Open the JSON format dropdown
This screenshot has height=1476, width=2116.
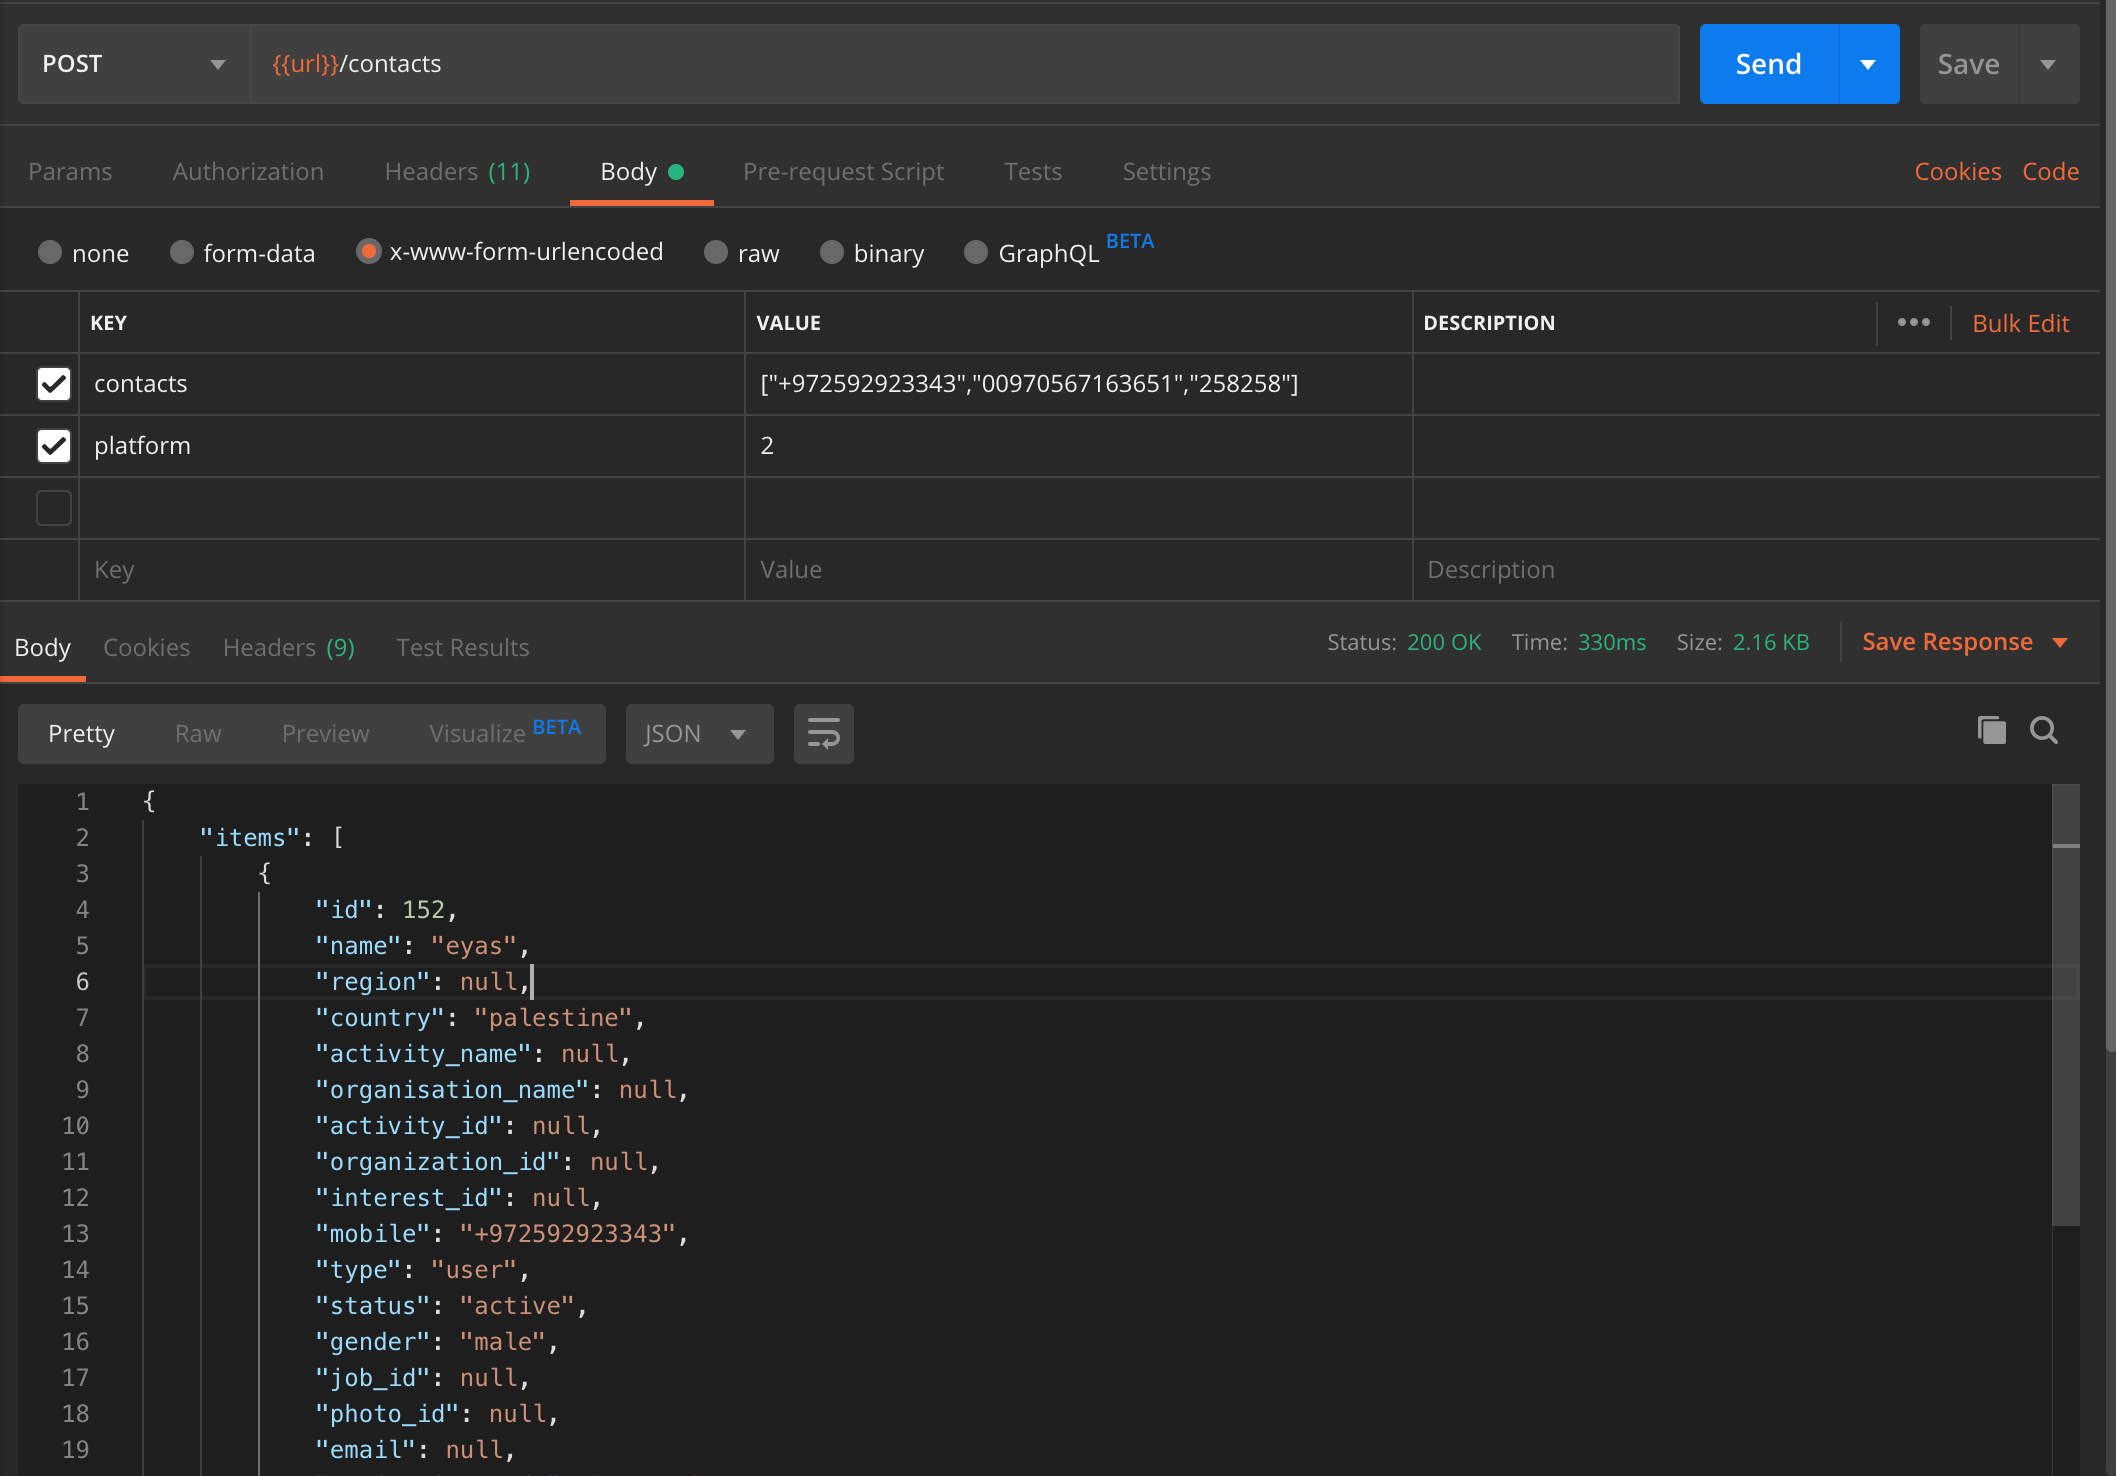[x=699, y=734]
